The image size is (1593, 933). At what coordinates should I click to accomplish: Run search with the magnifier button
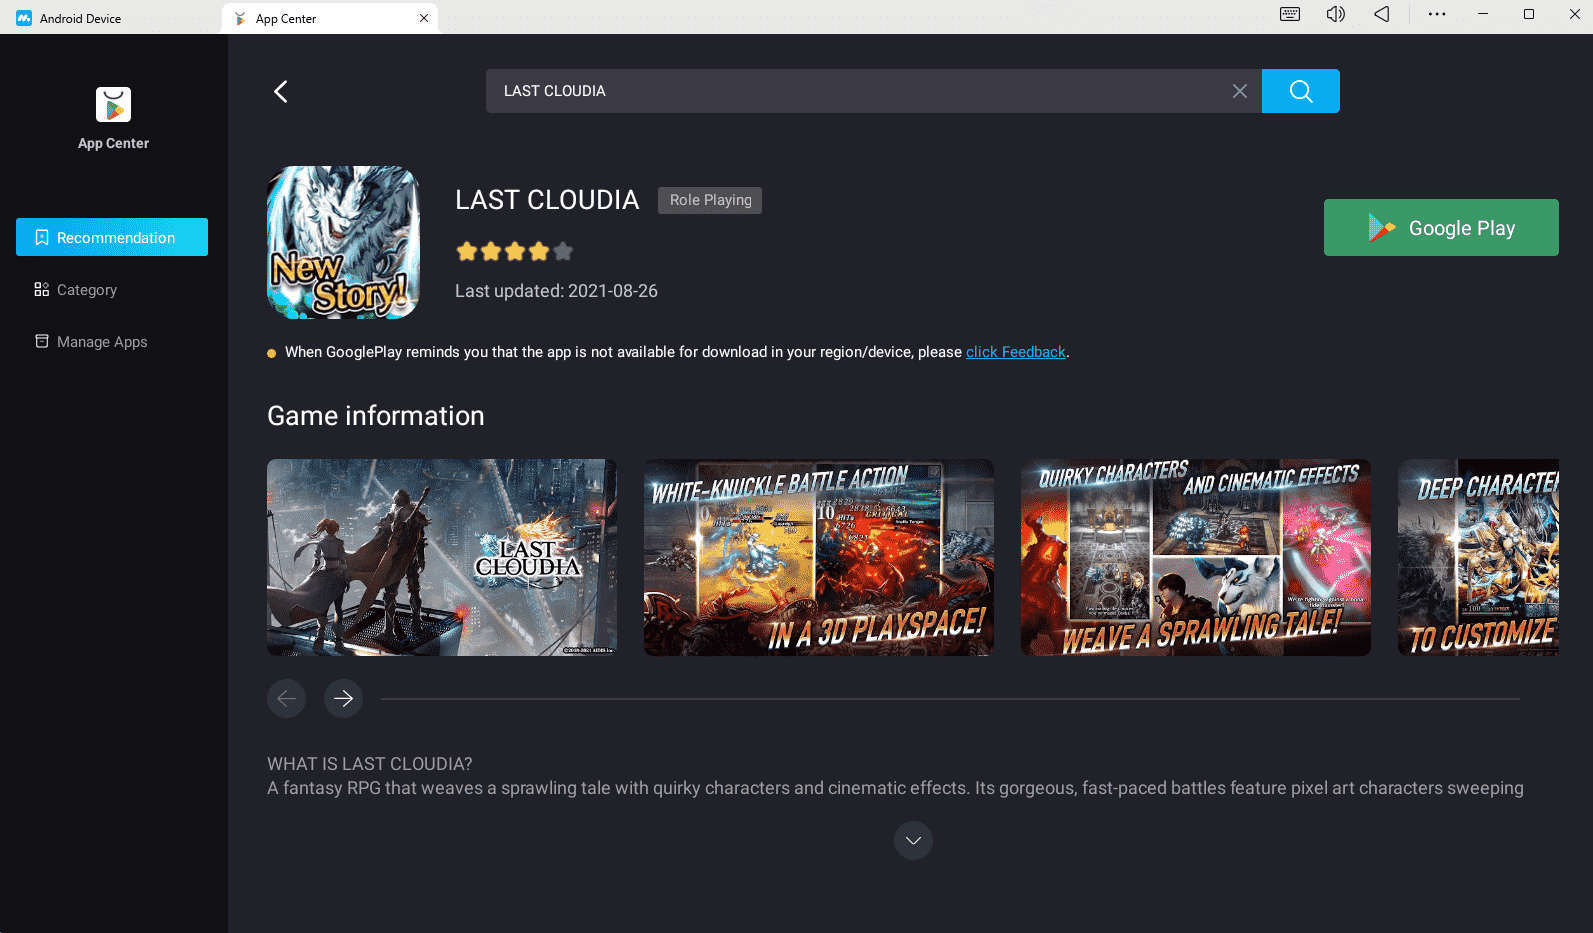pyautogui.click(x=1300, y=91)
